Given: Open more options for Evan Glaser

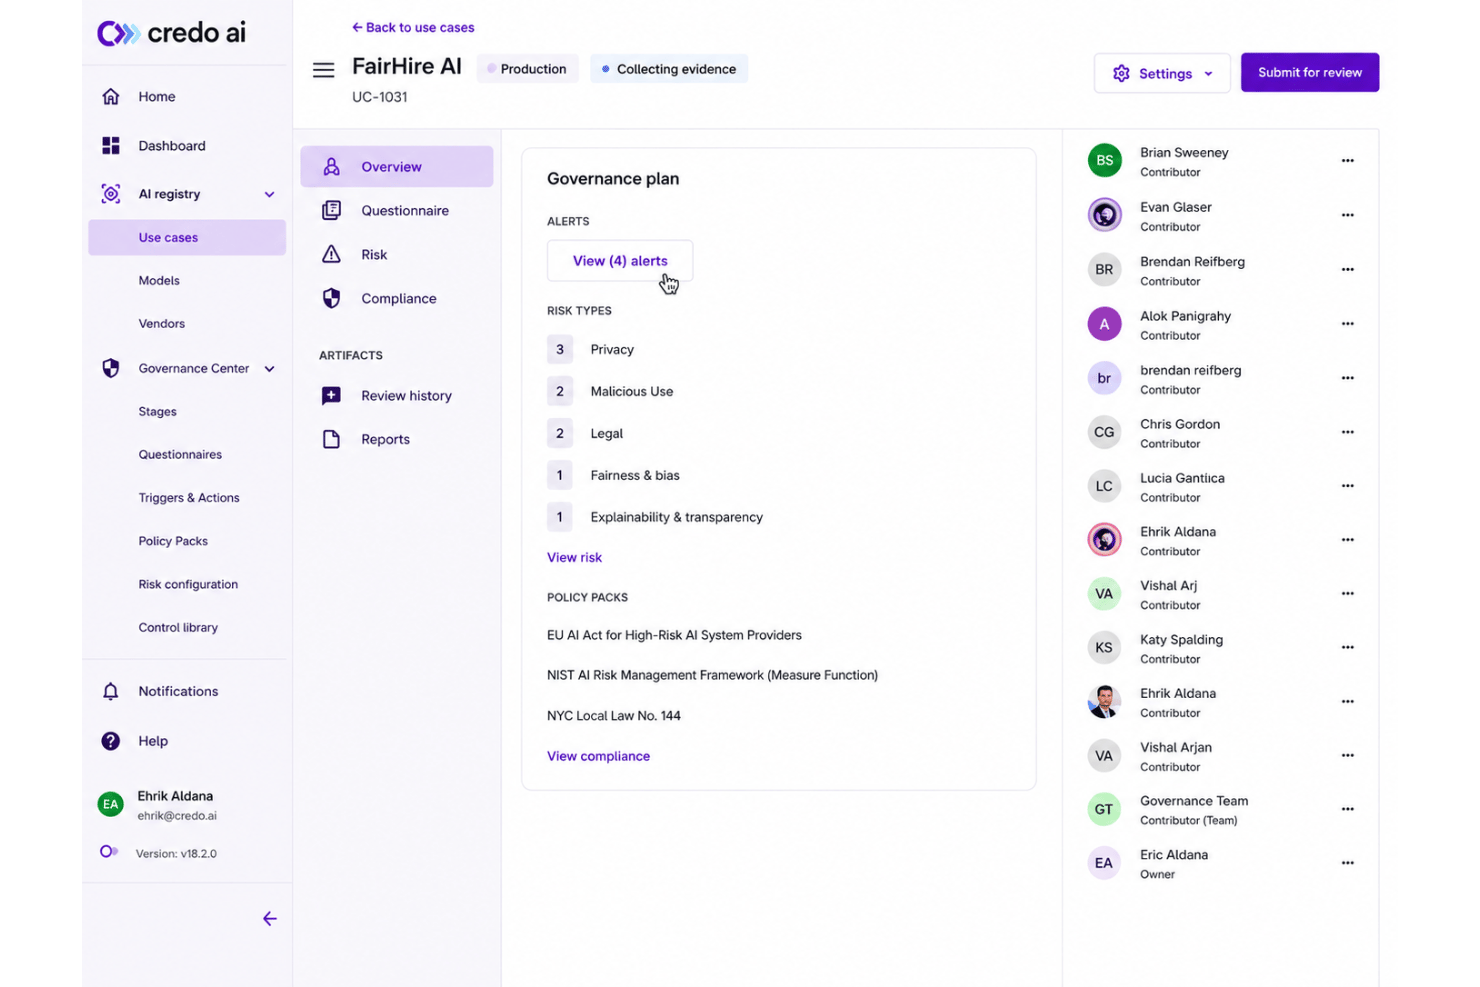Looking at the screenshot, I should [x=1347, y=215].
